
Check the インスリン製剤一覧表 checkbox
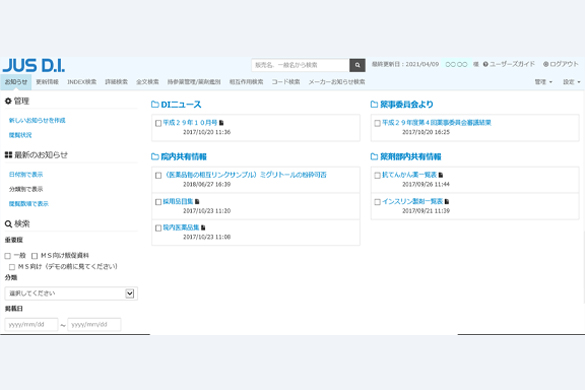pyautogui.click(x=377, y=202)
